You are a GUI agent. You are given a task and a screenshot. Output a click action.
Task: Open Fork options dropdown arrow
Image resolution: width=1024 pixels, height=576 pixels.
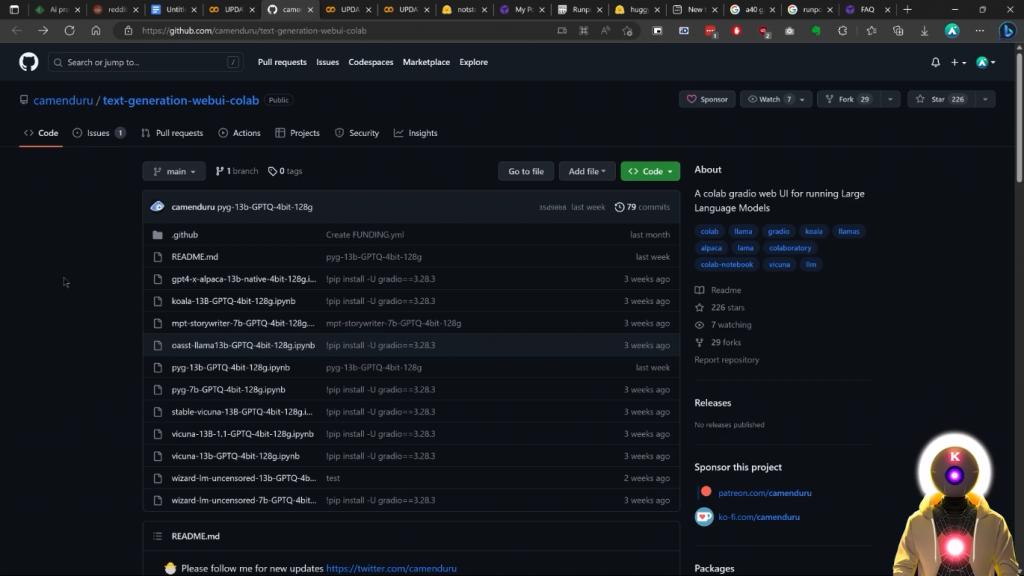[x=889, y=99]
